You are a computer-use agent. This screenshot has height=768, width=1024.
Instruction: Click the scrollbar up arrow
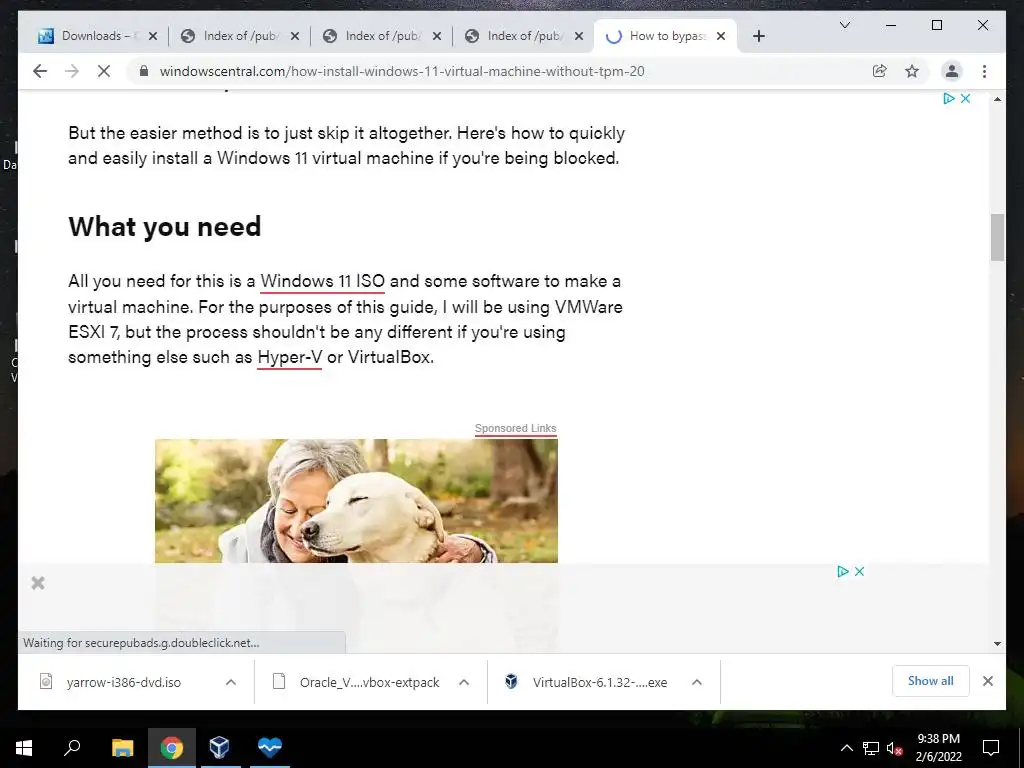(x=997, y=99)
